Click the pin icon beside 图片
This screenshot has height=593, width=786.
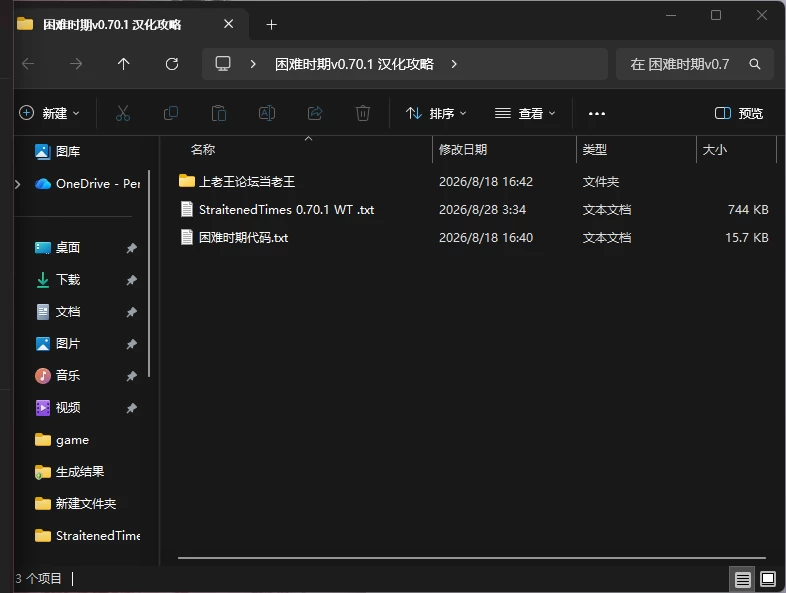coord(131,344)
